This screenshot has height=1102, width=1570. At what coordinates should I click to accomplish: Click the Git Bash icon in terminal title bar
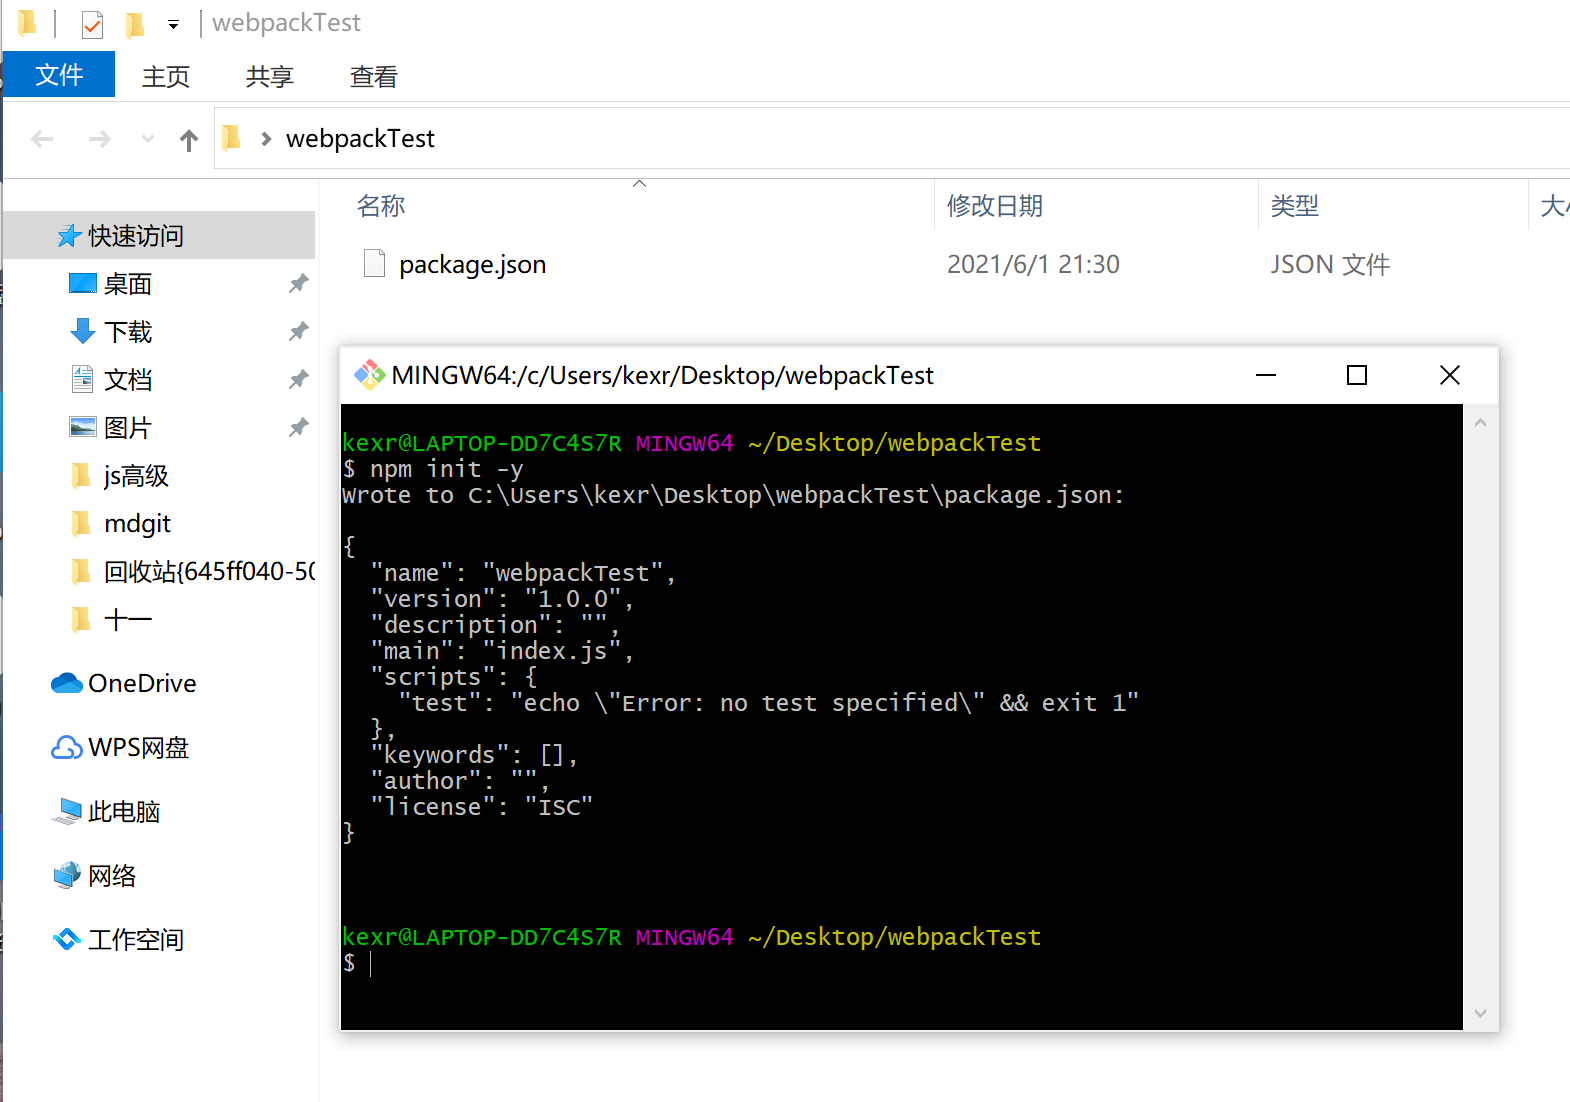pos(369,375)
